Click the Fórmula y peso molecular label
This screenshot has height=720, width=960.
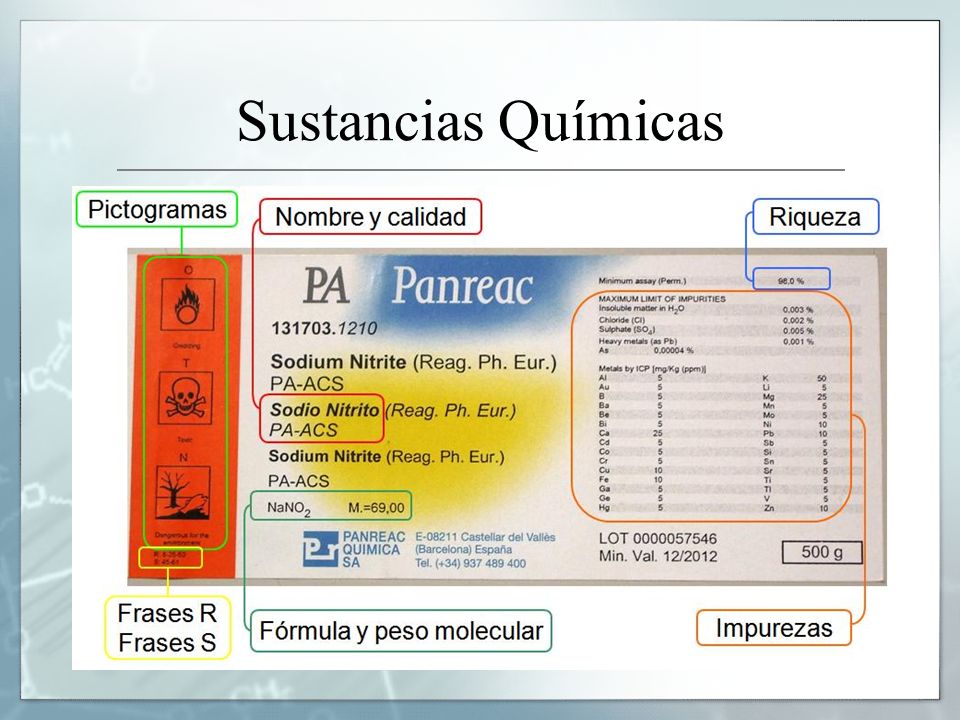[401, 631]
